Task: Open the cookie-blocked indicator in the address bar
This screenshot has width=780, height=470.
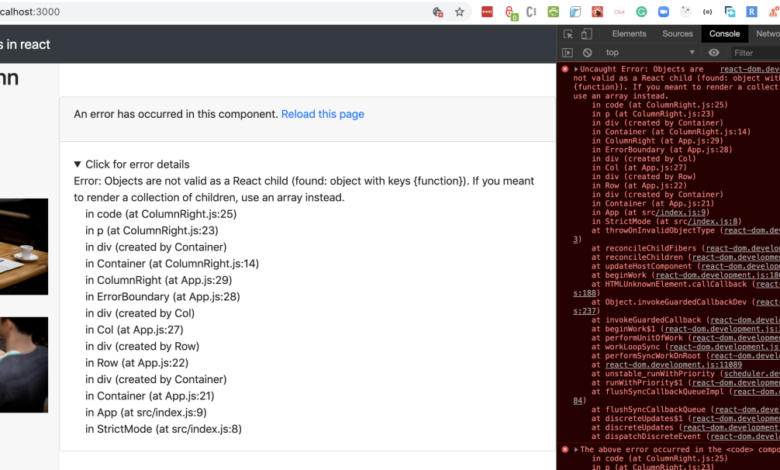Action: coord(438,12)
